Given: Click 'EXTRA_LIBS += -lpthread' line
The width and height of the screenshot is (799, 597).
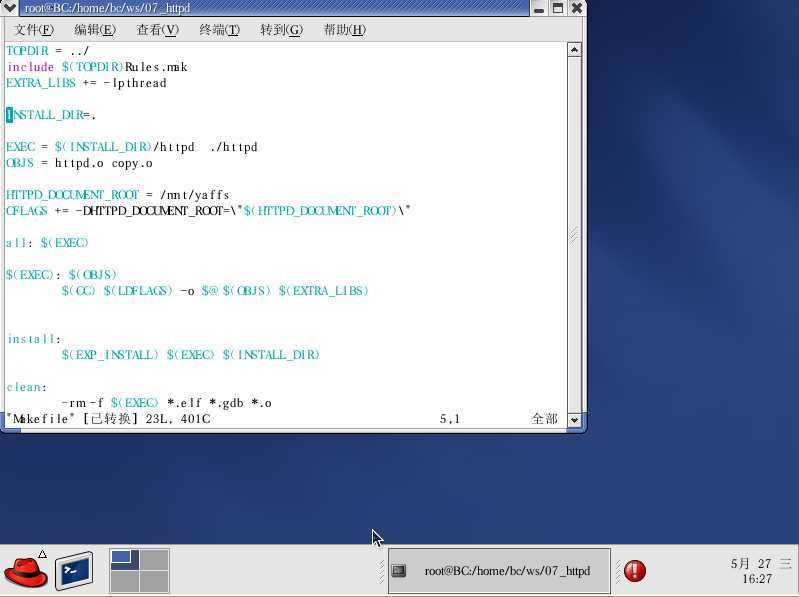Looking at the screenshot, I should (86, 83).
